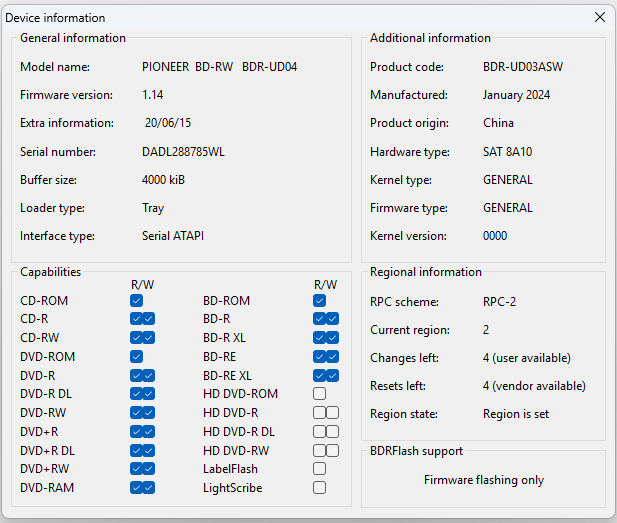Toggle the CD-ROM read checkbox
The width and height of the screenshot is (617, 523).
point(136,301)
